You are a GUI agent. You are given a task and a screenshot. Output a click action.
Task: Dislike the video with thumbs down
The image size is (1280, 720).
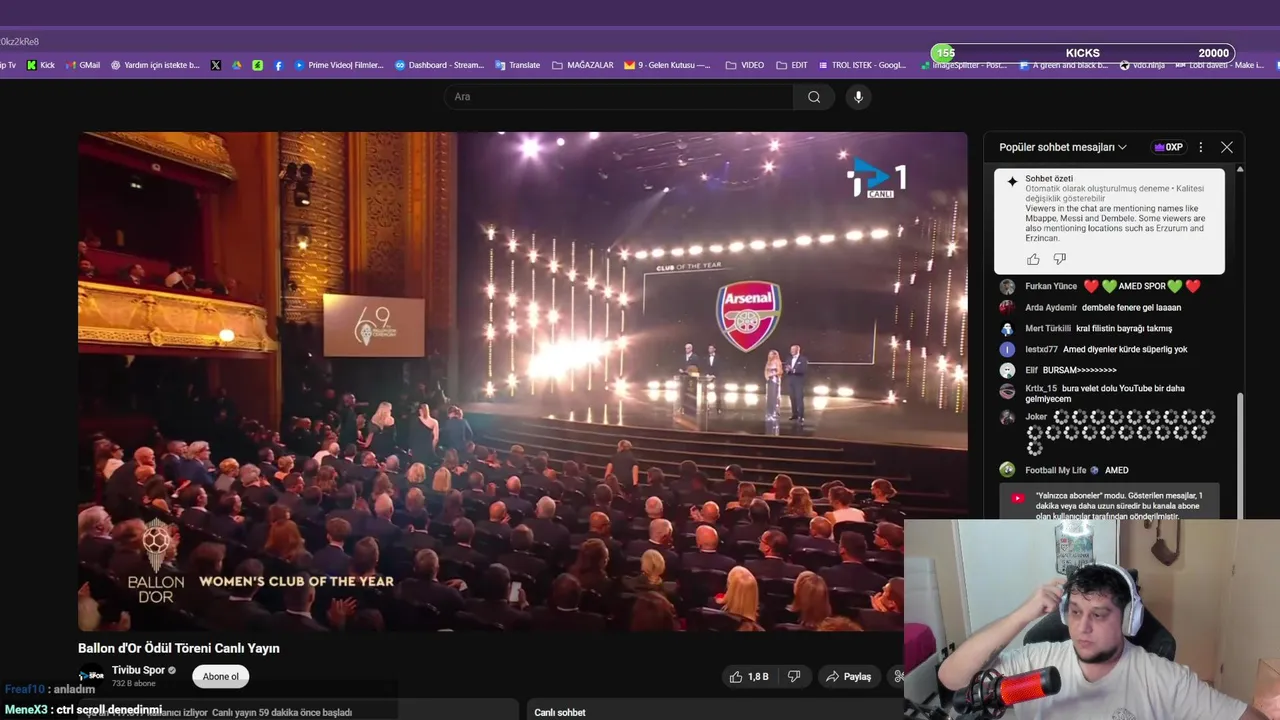click(x=794, y=677)
